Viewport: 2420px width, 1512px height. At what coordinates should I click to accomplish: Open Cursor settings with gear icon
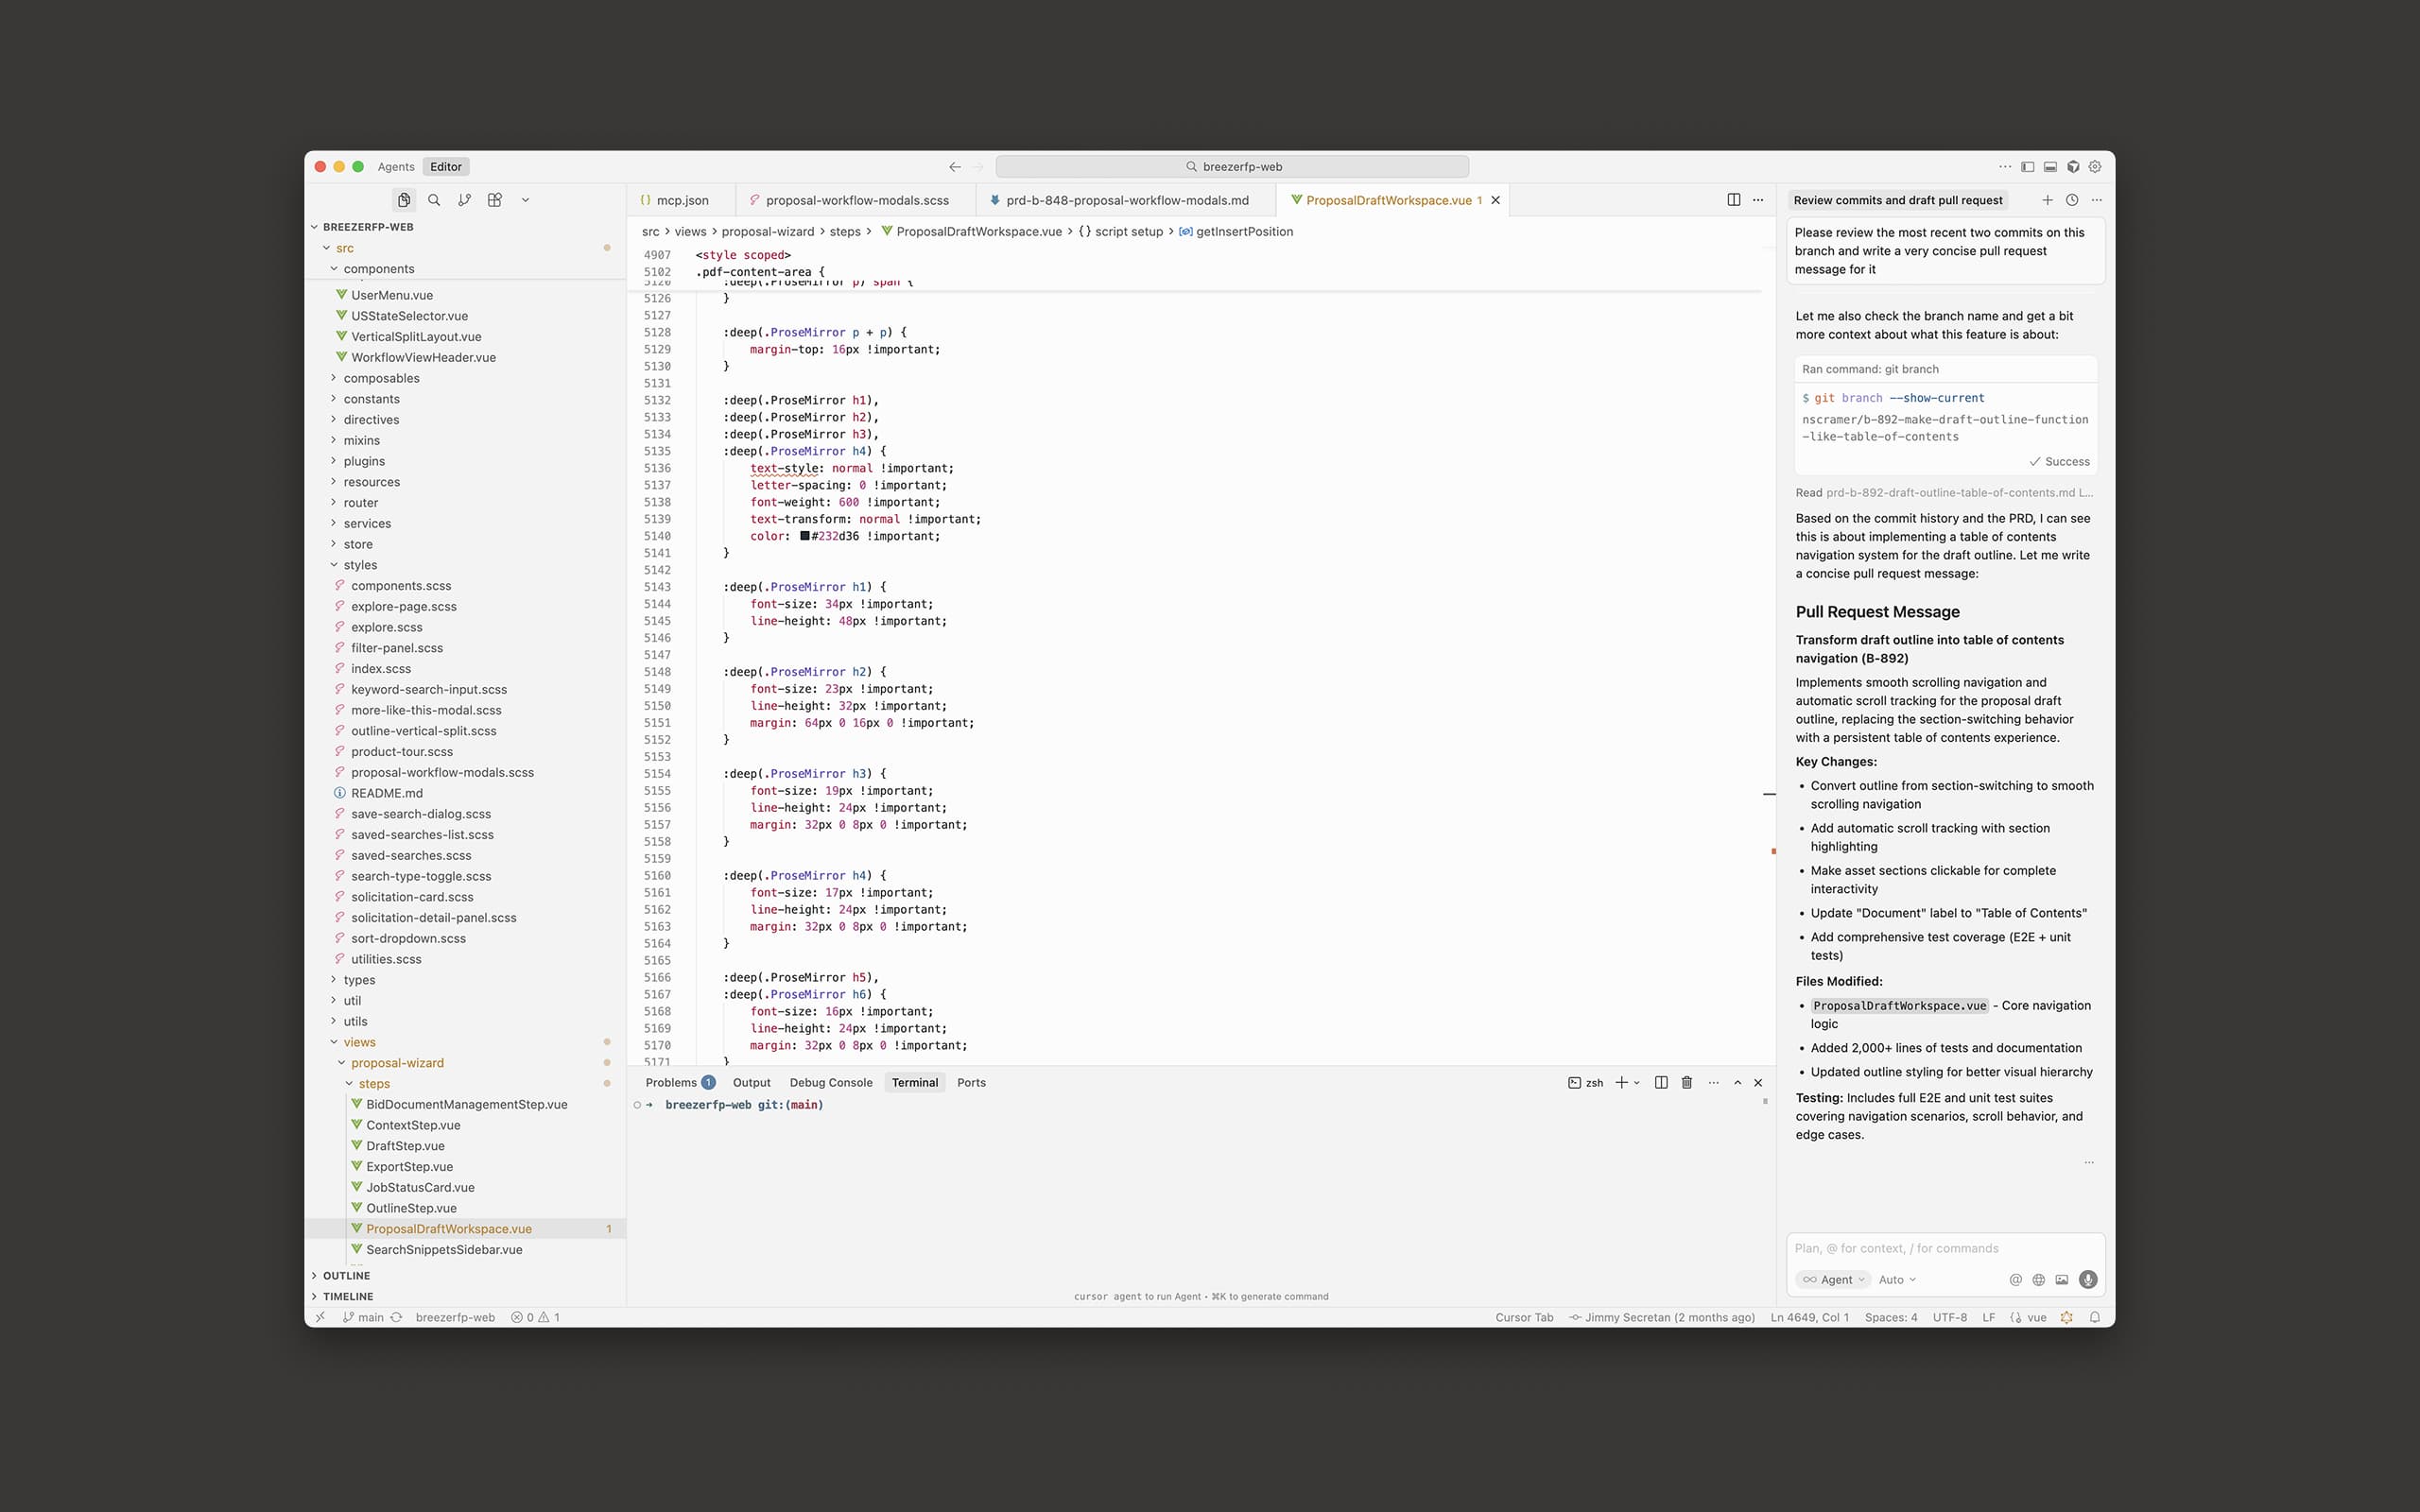(x=2095, y=166)
